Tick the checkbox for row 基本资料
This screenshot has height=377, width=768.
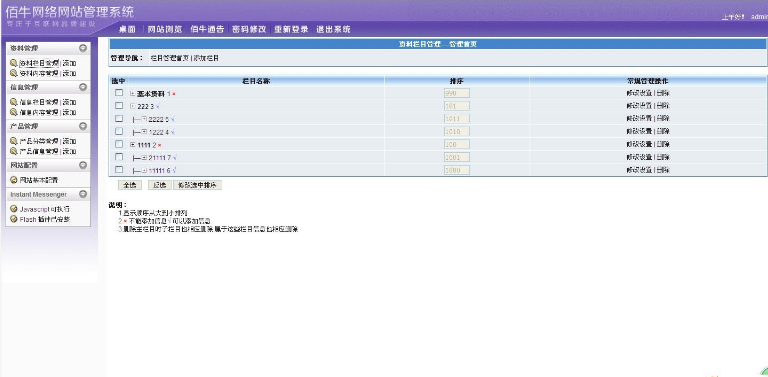point(119,93)
